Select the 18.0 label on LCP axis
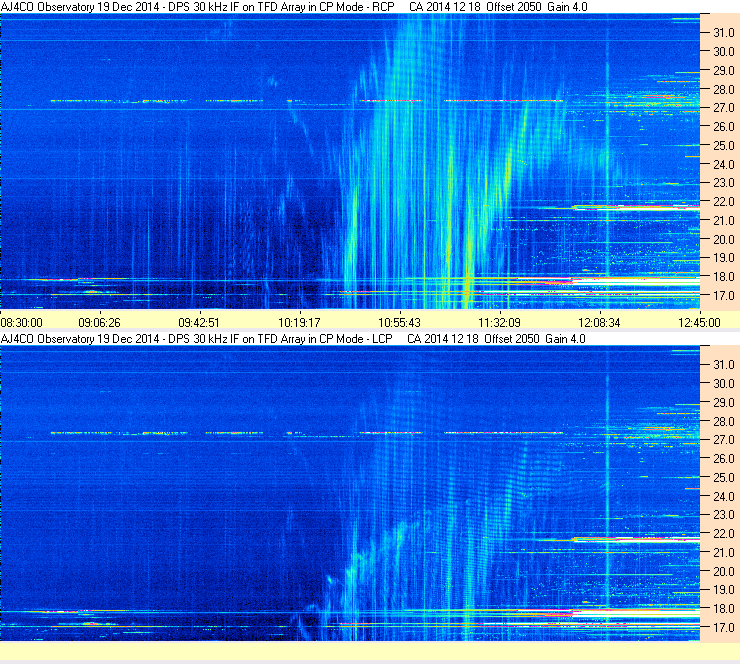Viewport: 740px width, 664px height. click(x=724, y=609)
